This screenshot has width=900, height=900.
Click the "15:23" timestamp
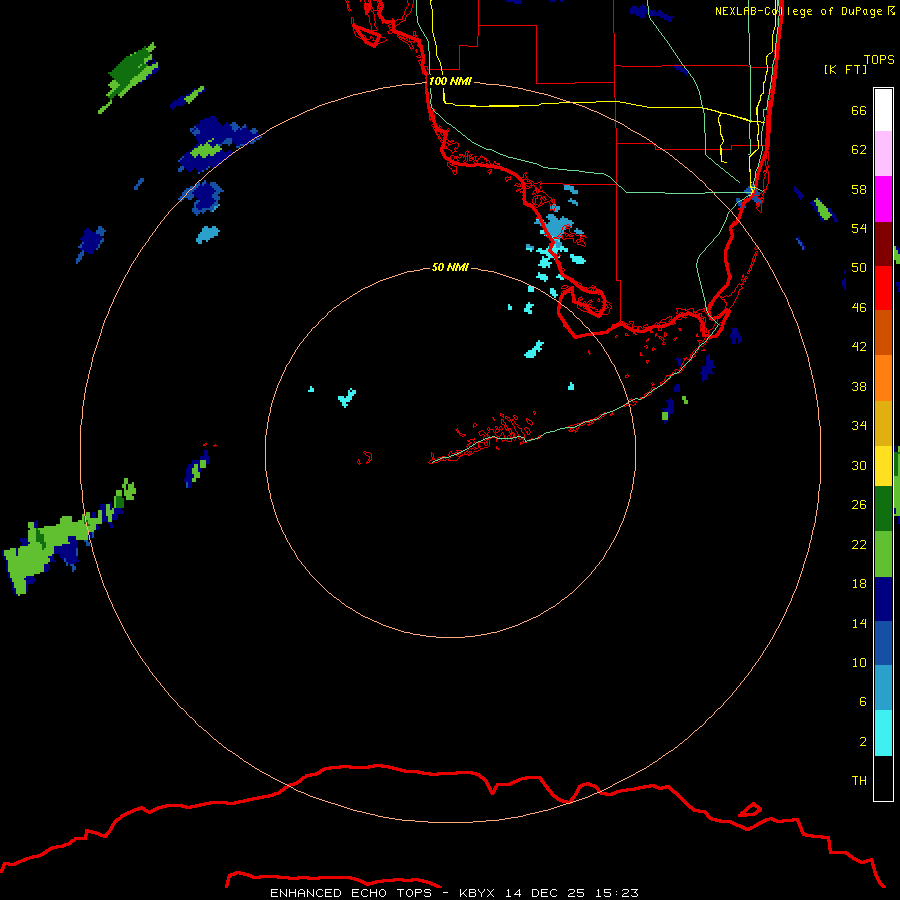[x=617, y=893]
